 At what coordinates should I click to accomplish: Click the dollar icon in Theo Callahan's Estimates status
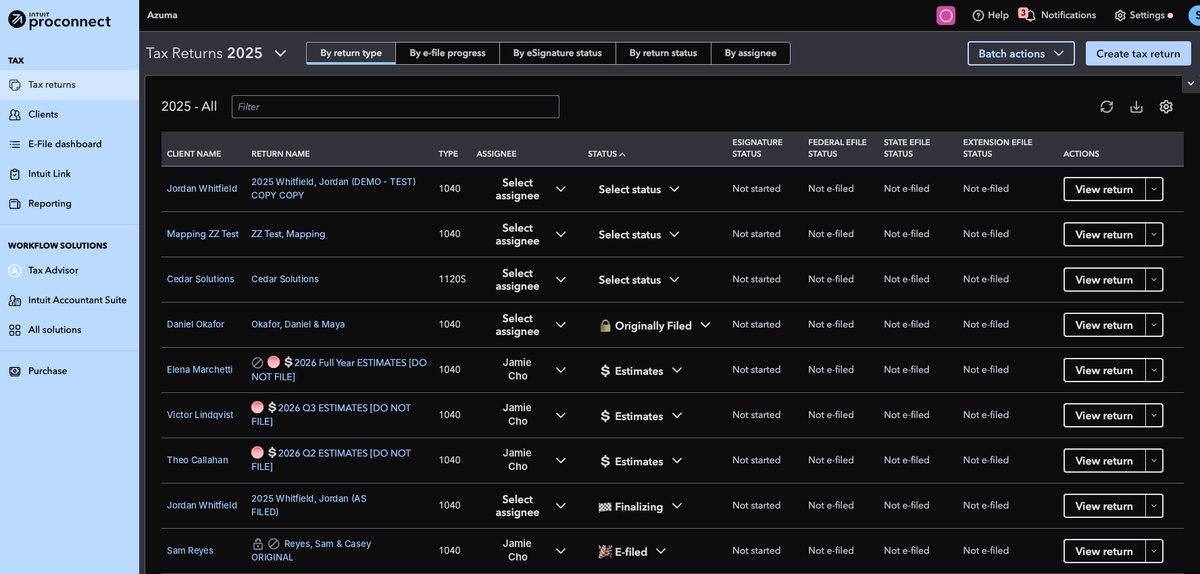point(605,461)
